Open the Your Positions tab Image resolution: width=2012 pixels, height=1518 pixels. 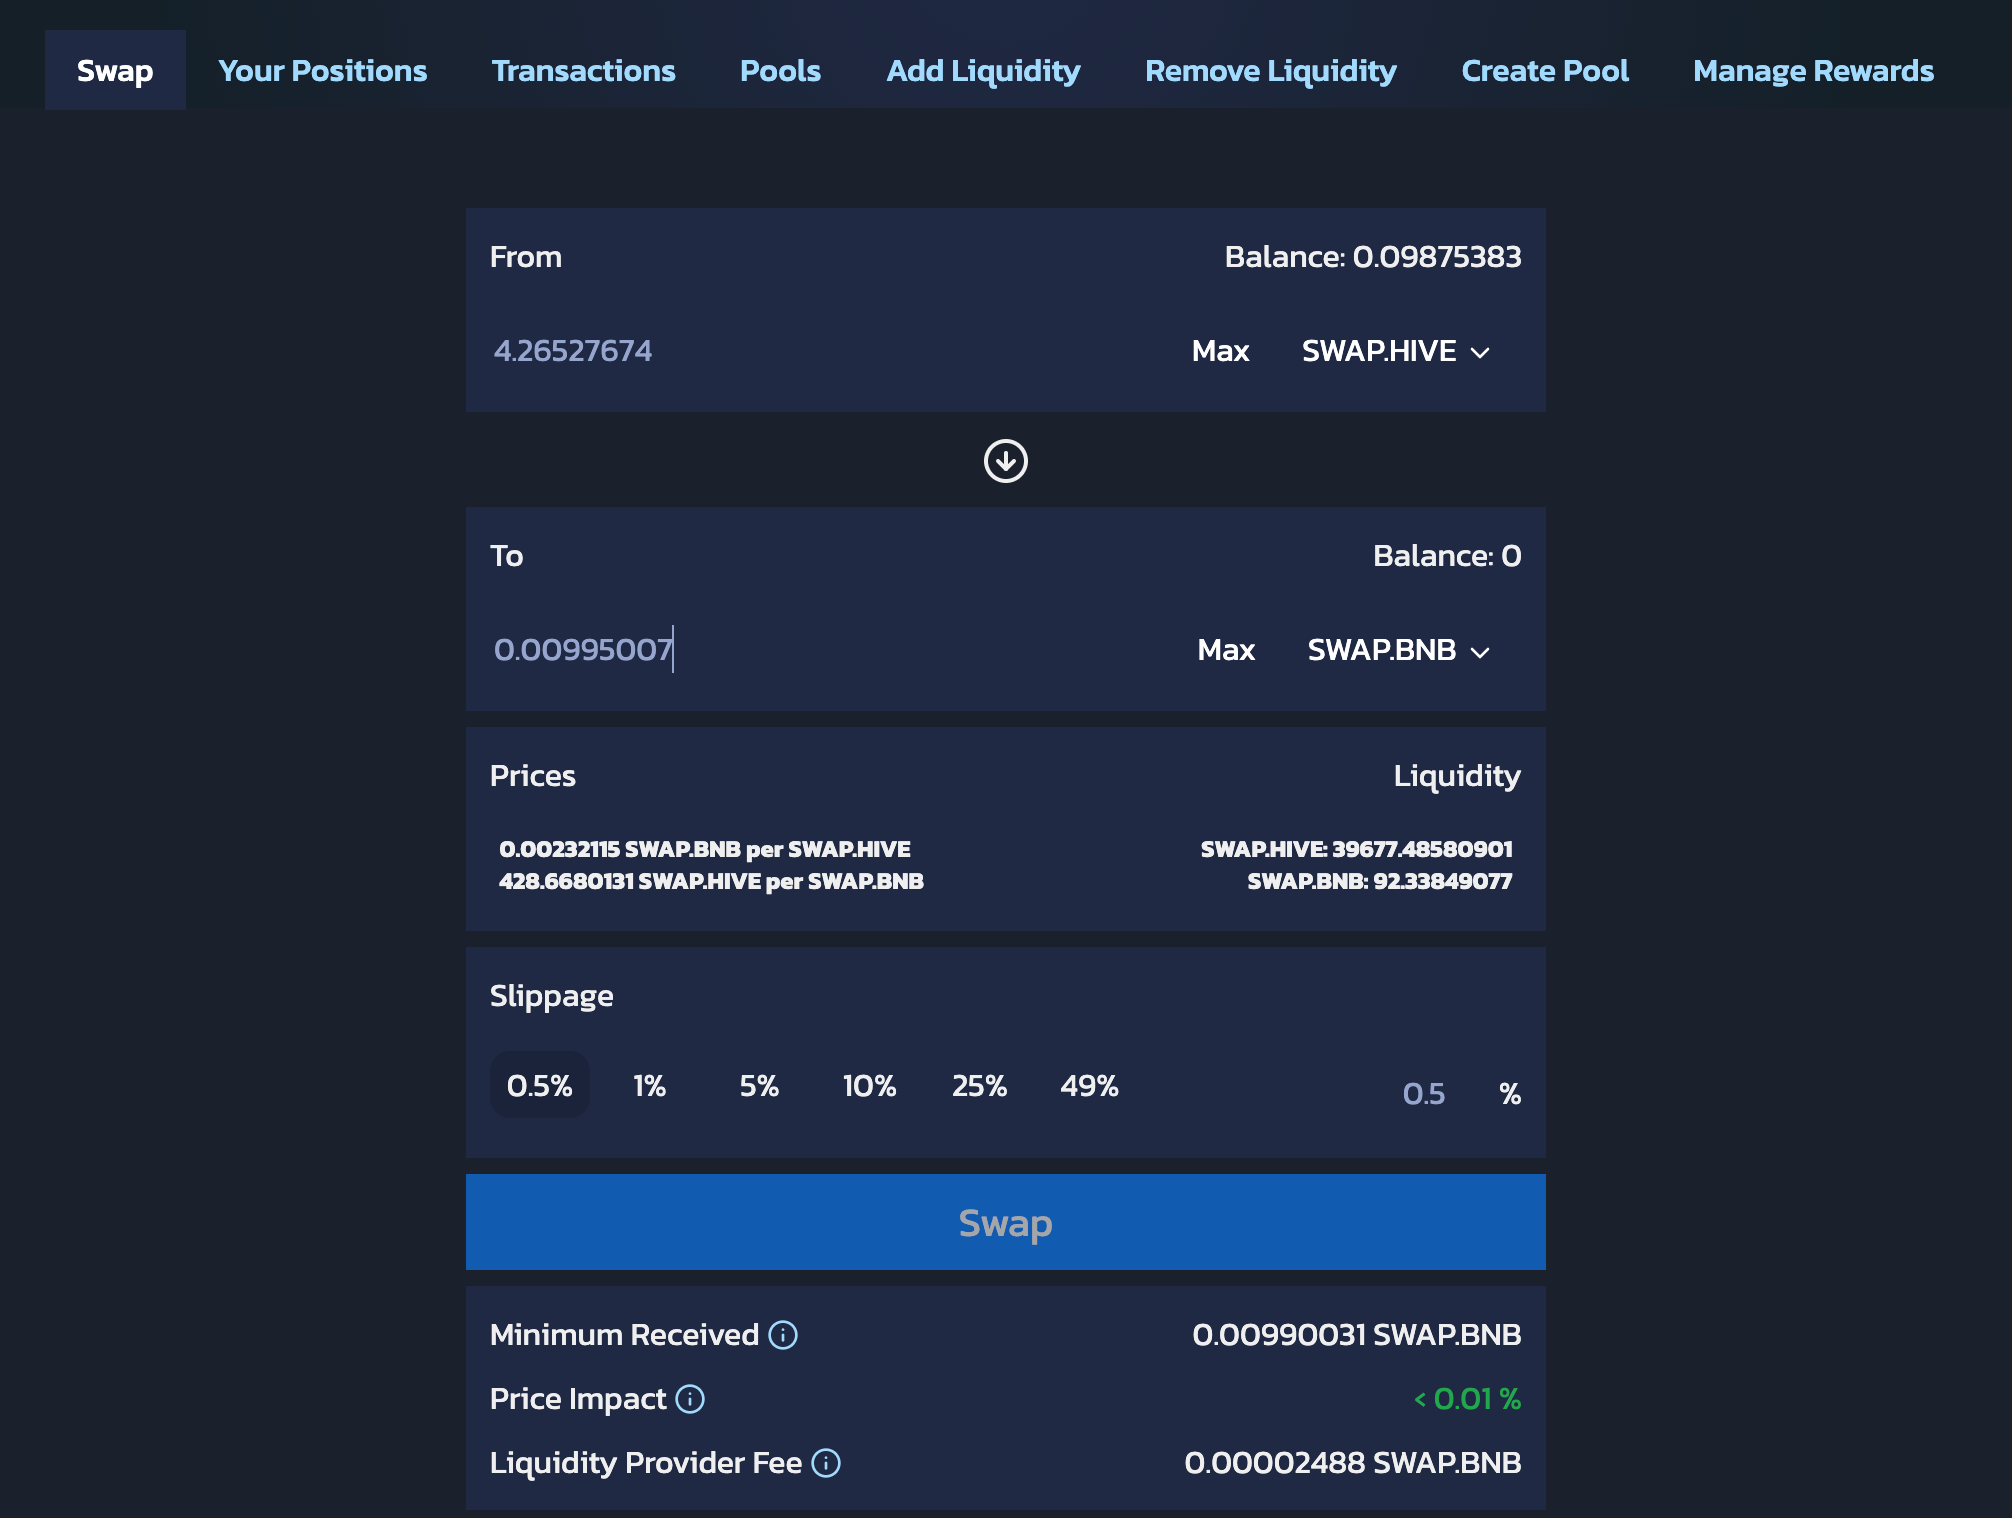(x=322, y=70)
